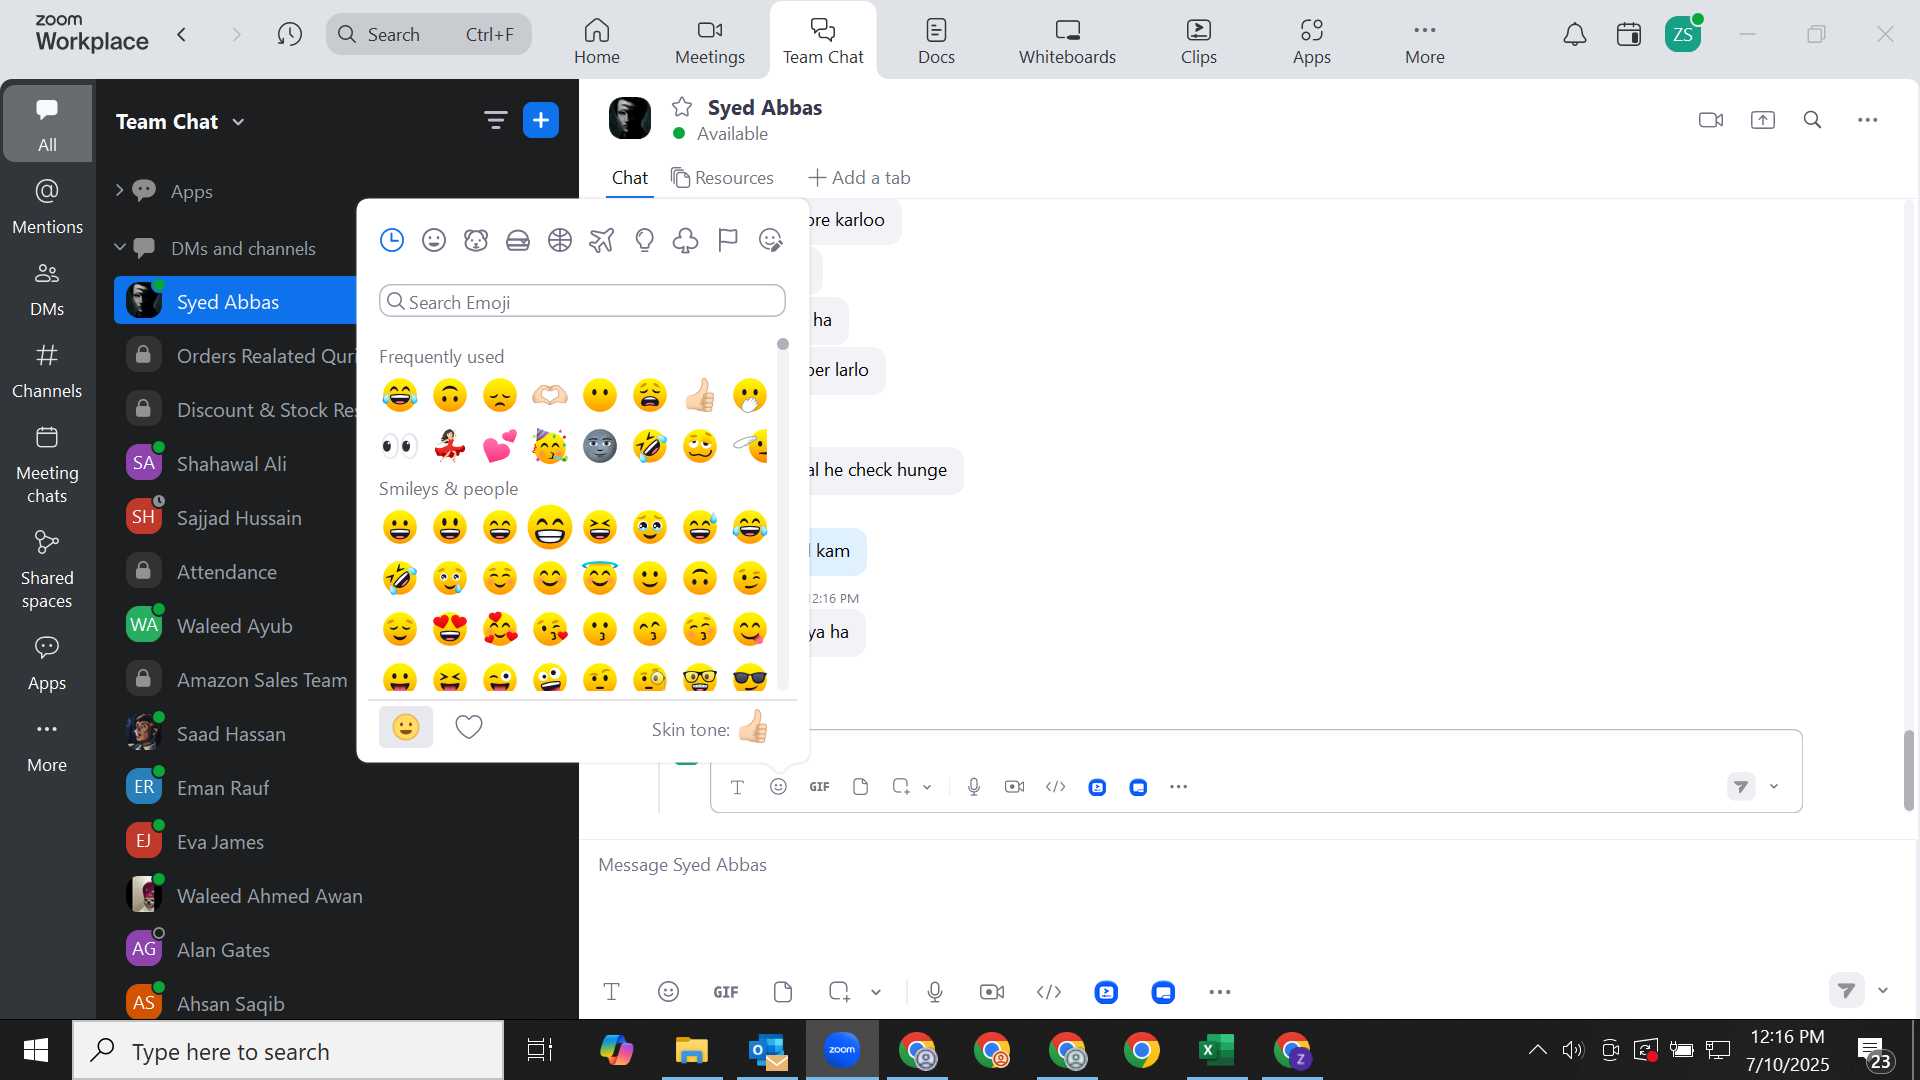The height and width of the screenshot is (1080, 1920).
Task: Record an audio message with microphone icon
Action: coord(935,992)
